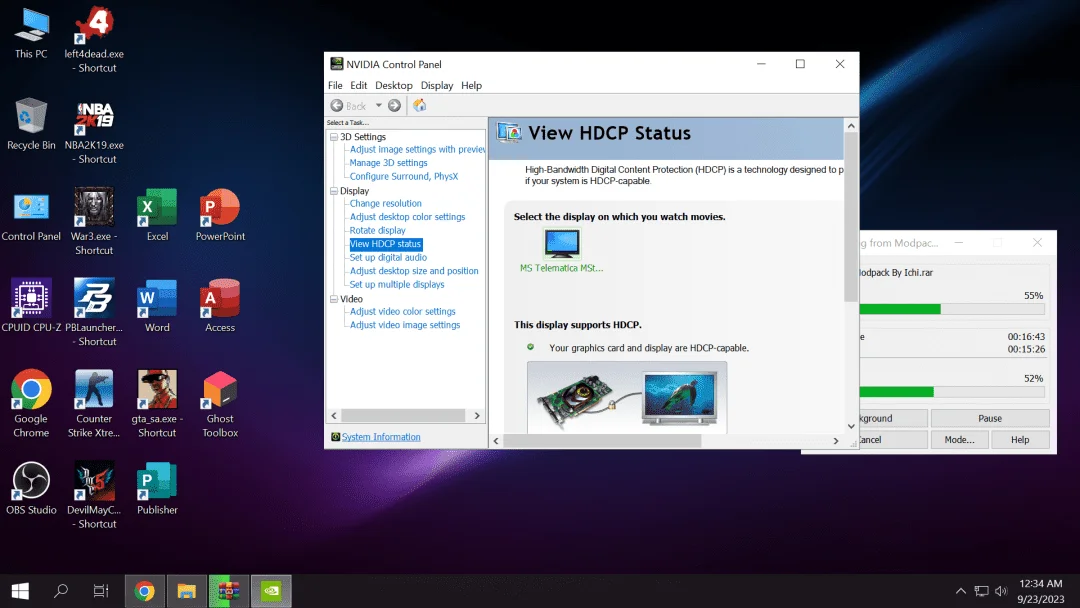This screenshot has height=608, width=1080.
Task: Select Rotate display
Action: coord(377,231)
